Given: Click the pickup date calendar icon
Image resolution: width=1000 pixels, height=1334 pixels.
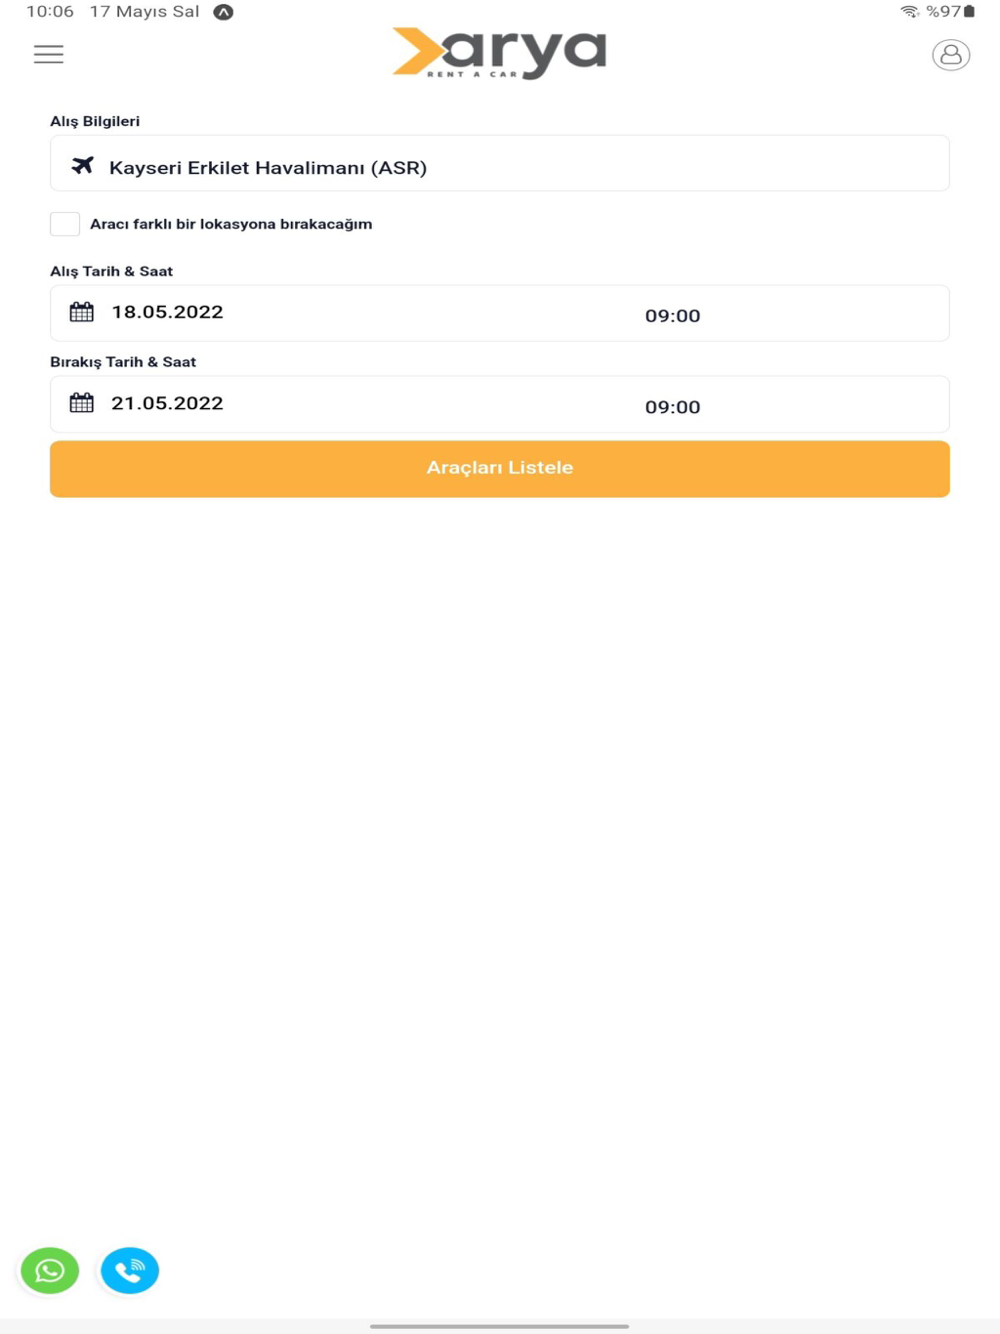Looking at the screenshot, I should 82,312.
